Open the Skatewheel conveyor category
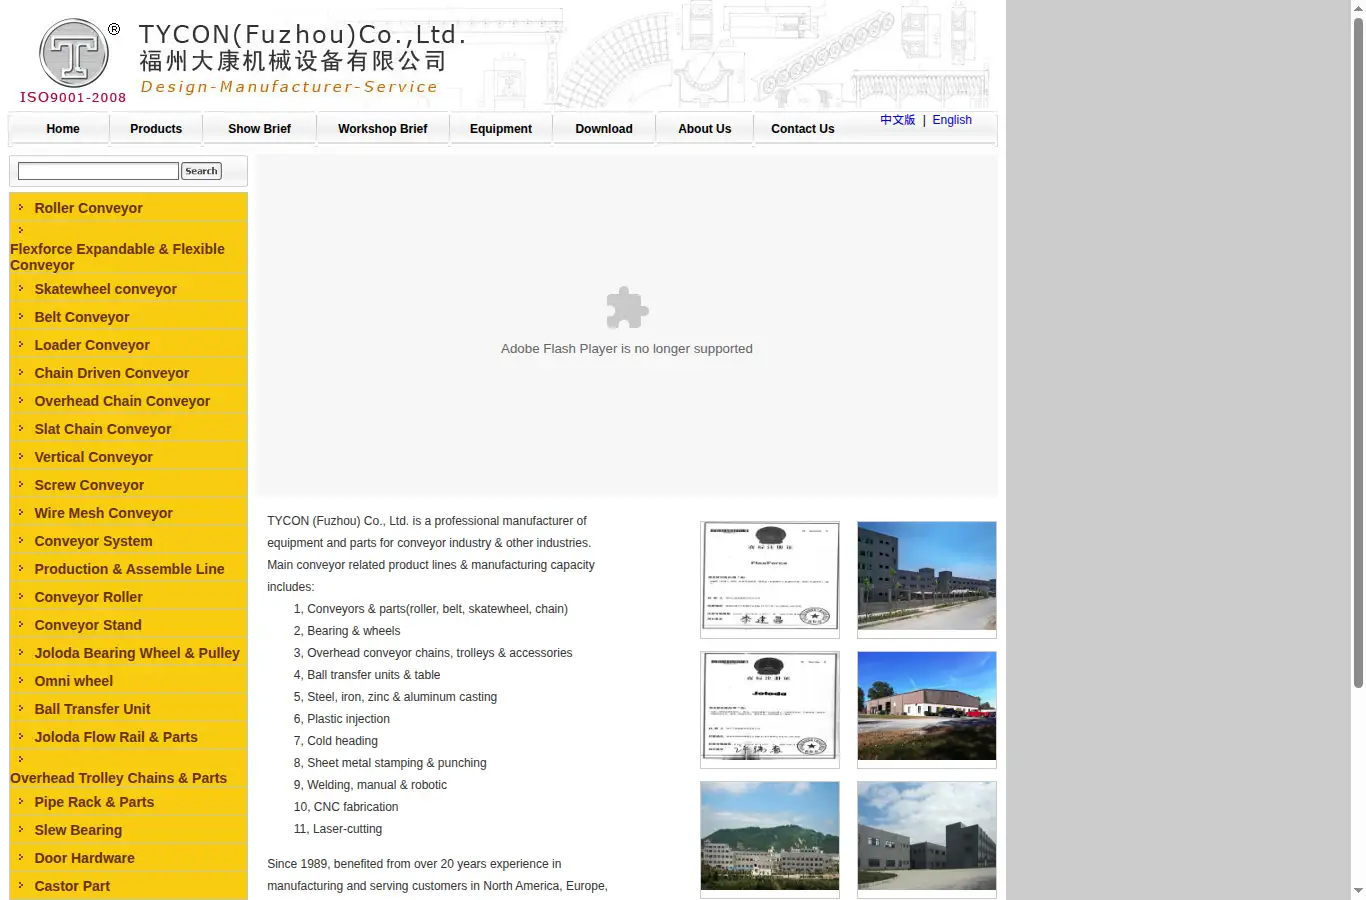This screenshot has width=1366, height=900. [105, 289]
